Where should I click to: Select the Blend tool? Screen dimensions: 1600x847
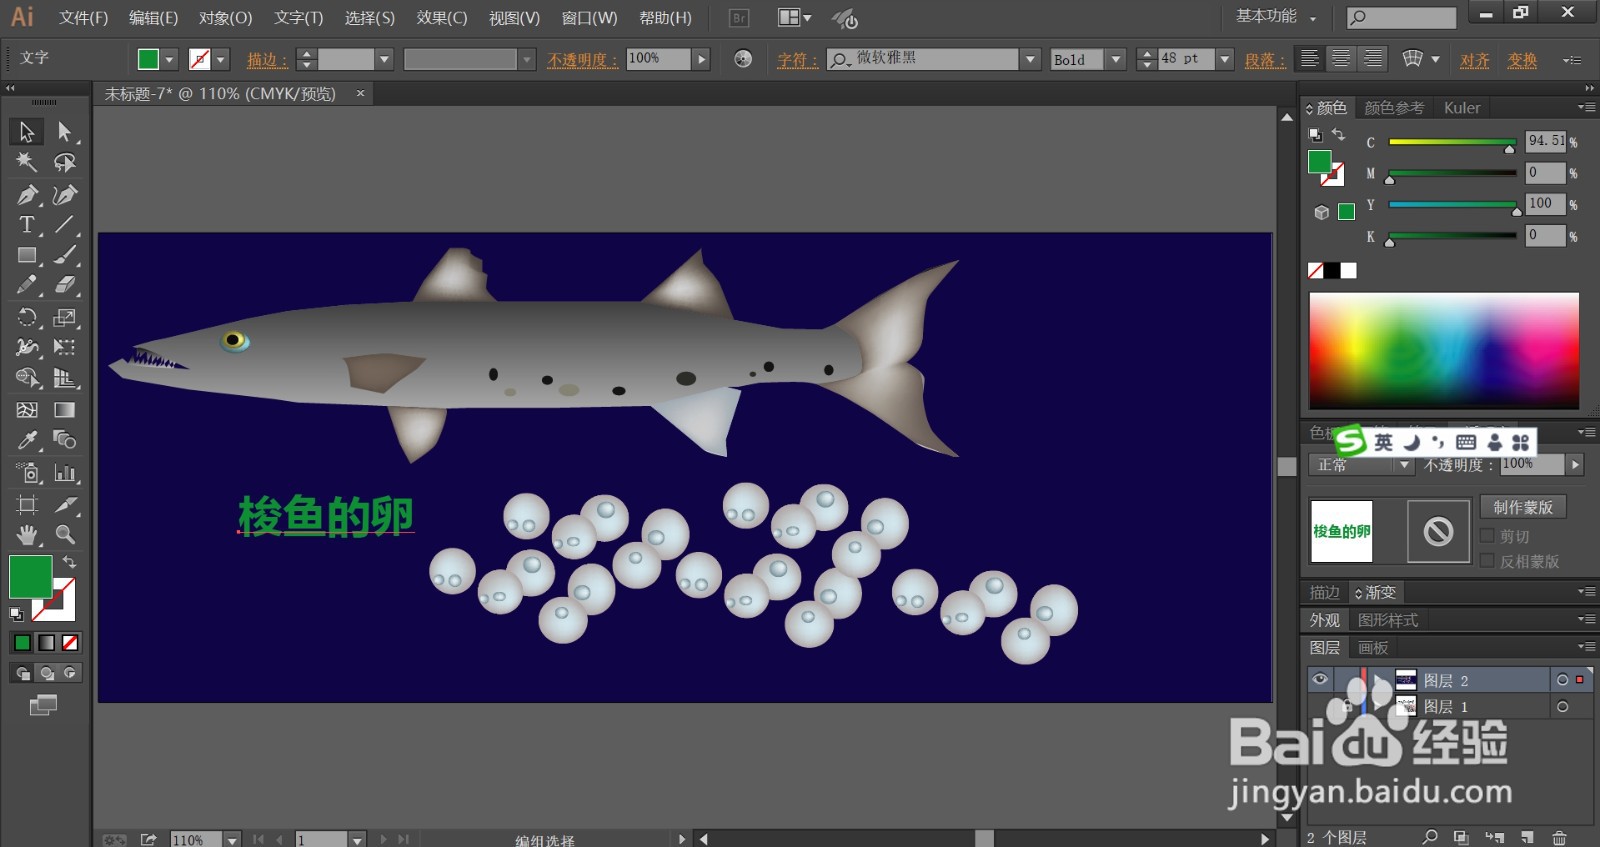click(65, 440)
